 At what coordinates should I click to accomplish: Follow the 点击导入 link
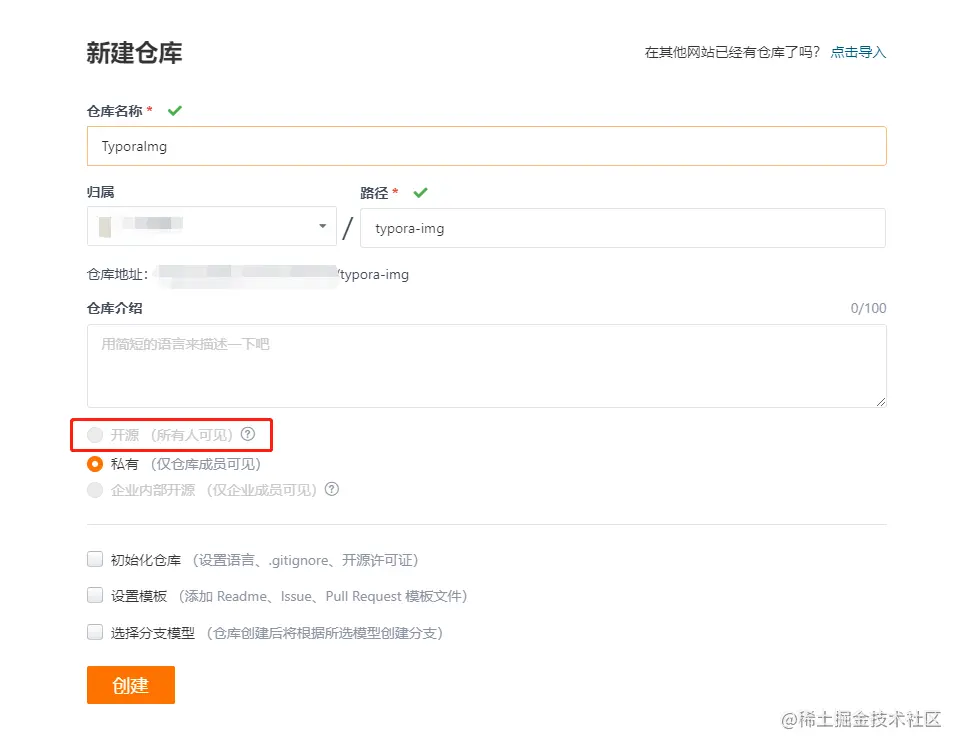pyautogui.click(x=858, y=52)
